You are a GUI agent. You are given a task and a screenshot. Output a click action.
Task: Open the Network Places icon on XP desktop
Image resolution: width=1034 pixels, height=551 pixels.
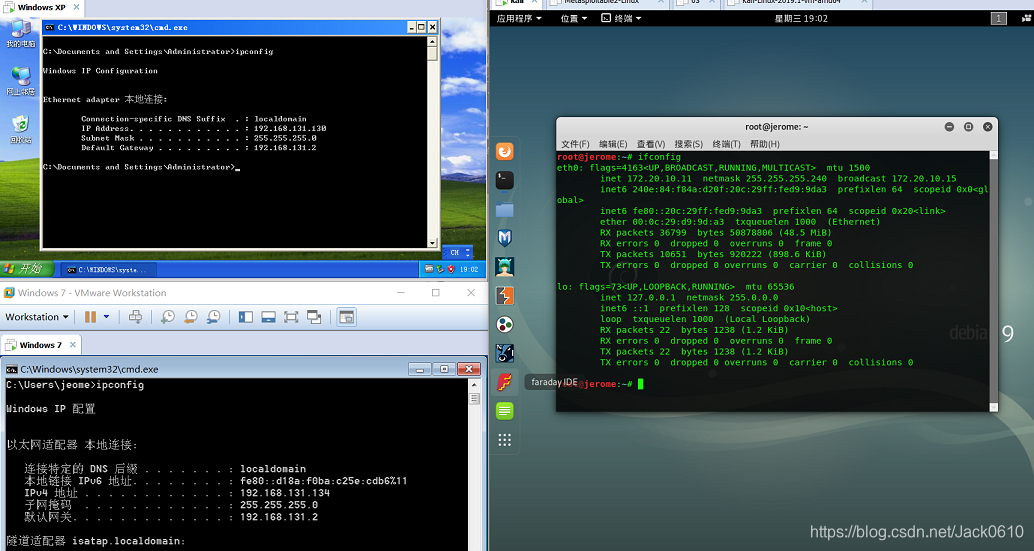coord(20,81)
